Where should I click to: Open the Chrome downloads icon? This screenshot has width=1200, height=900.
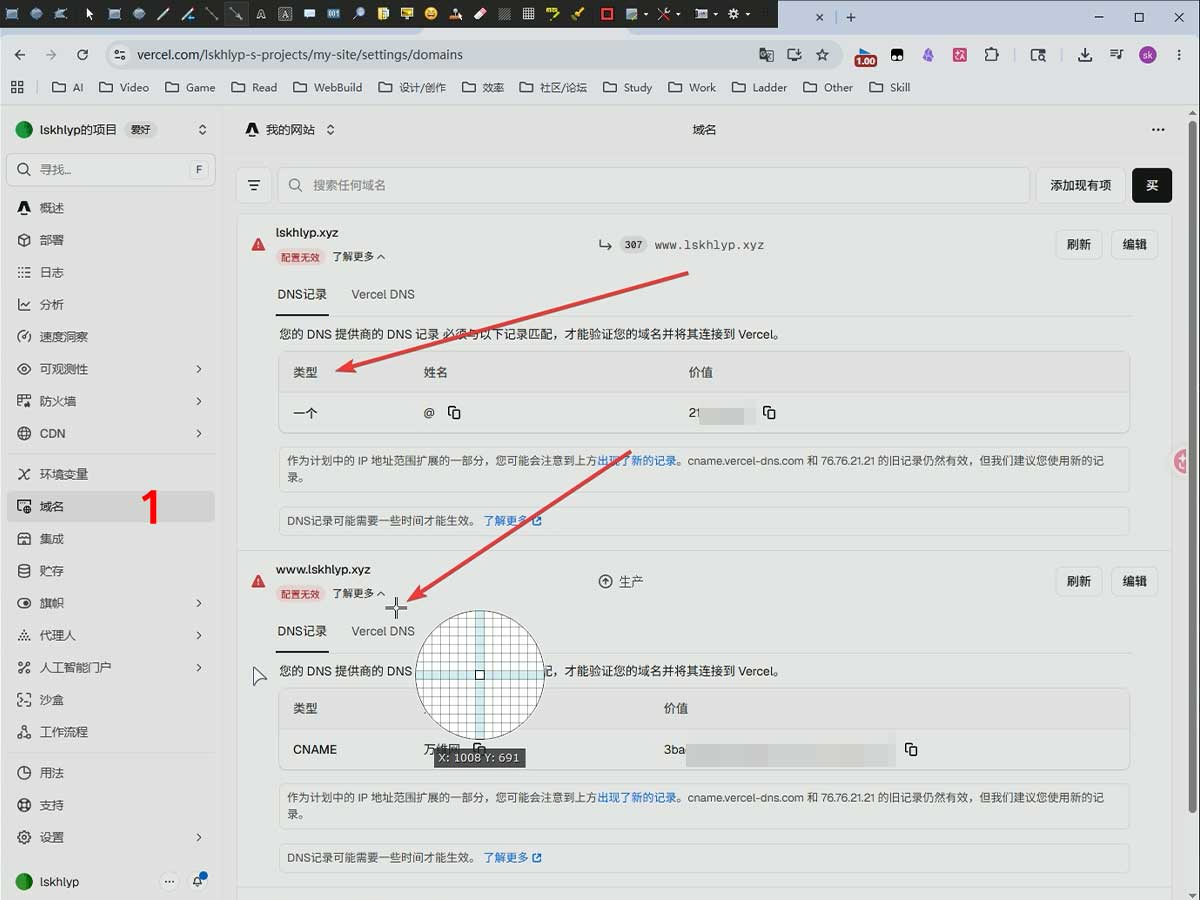[1085, 55]
